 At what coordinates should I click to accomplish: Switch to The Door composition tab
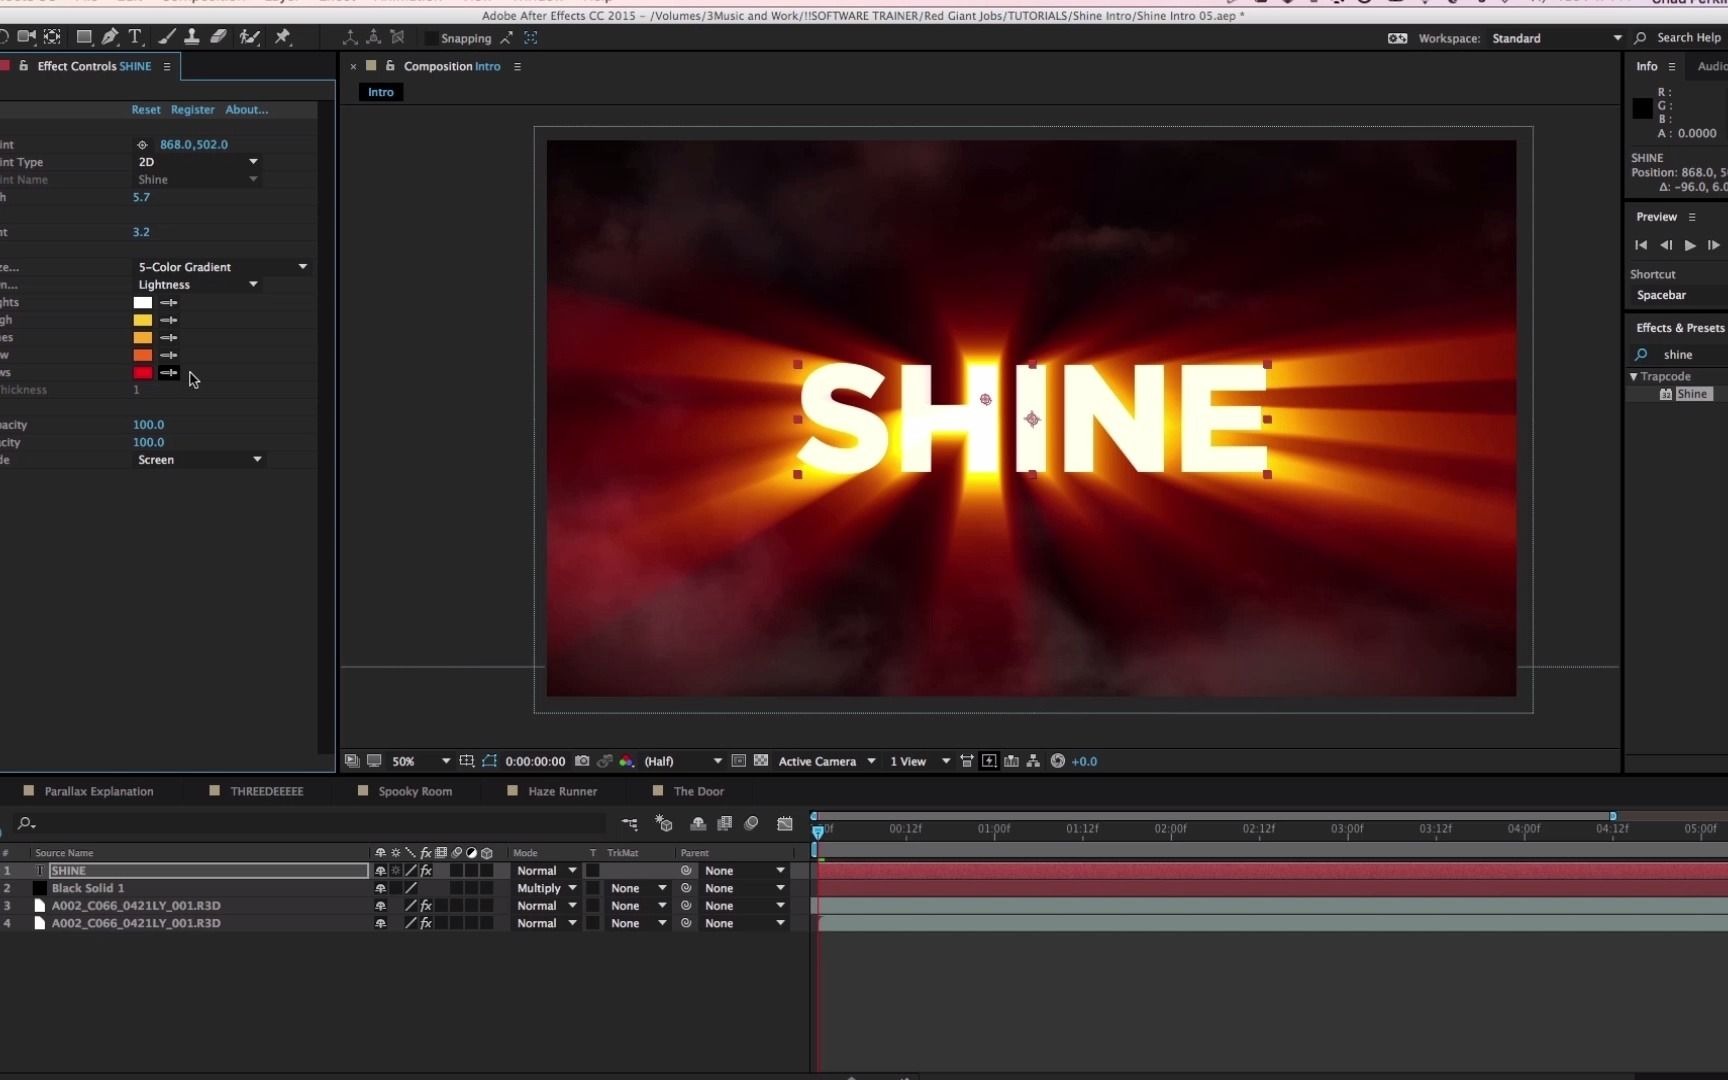click(x=697, y=790)
